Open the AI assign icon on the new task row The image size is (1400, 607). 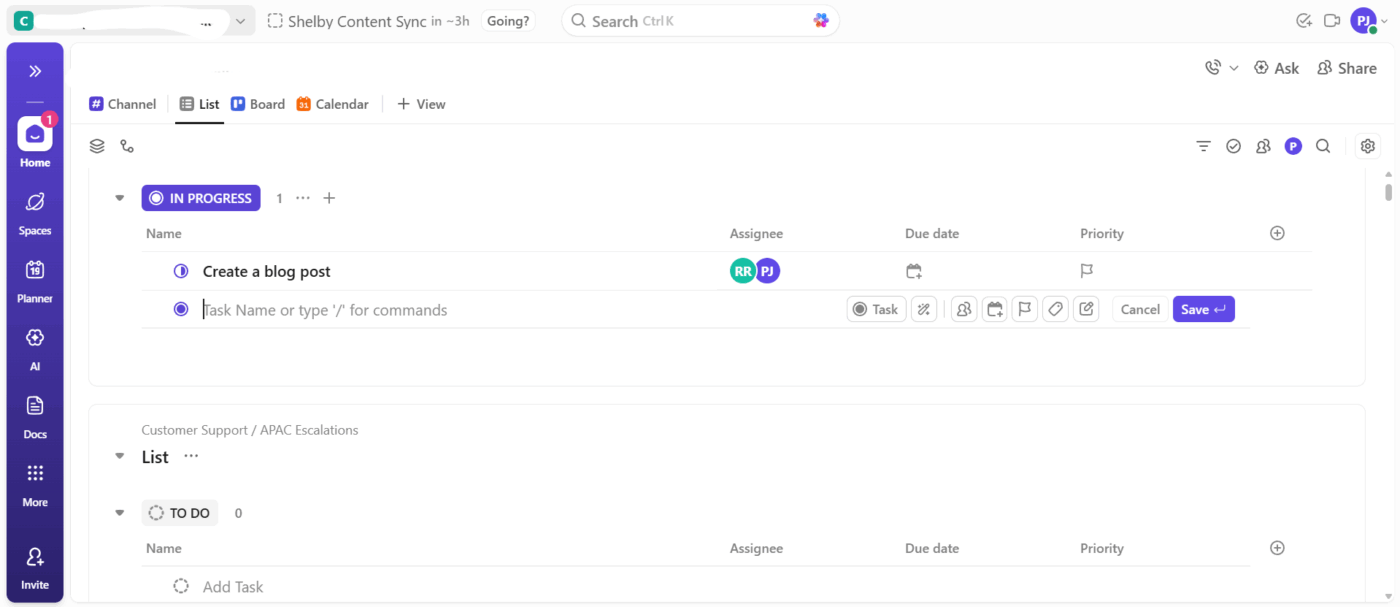point(924,309)
